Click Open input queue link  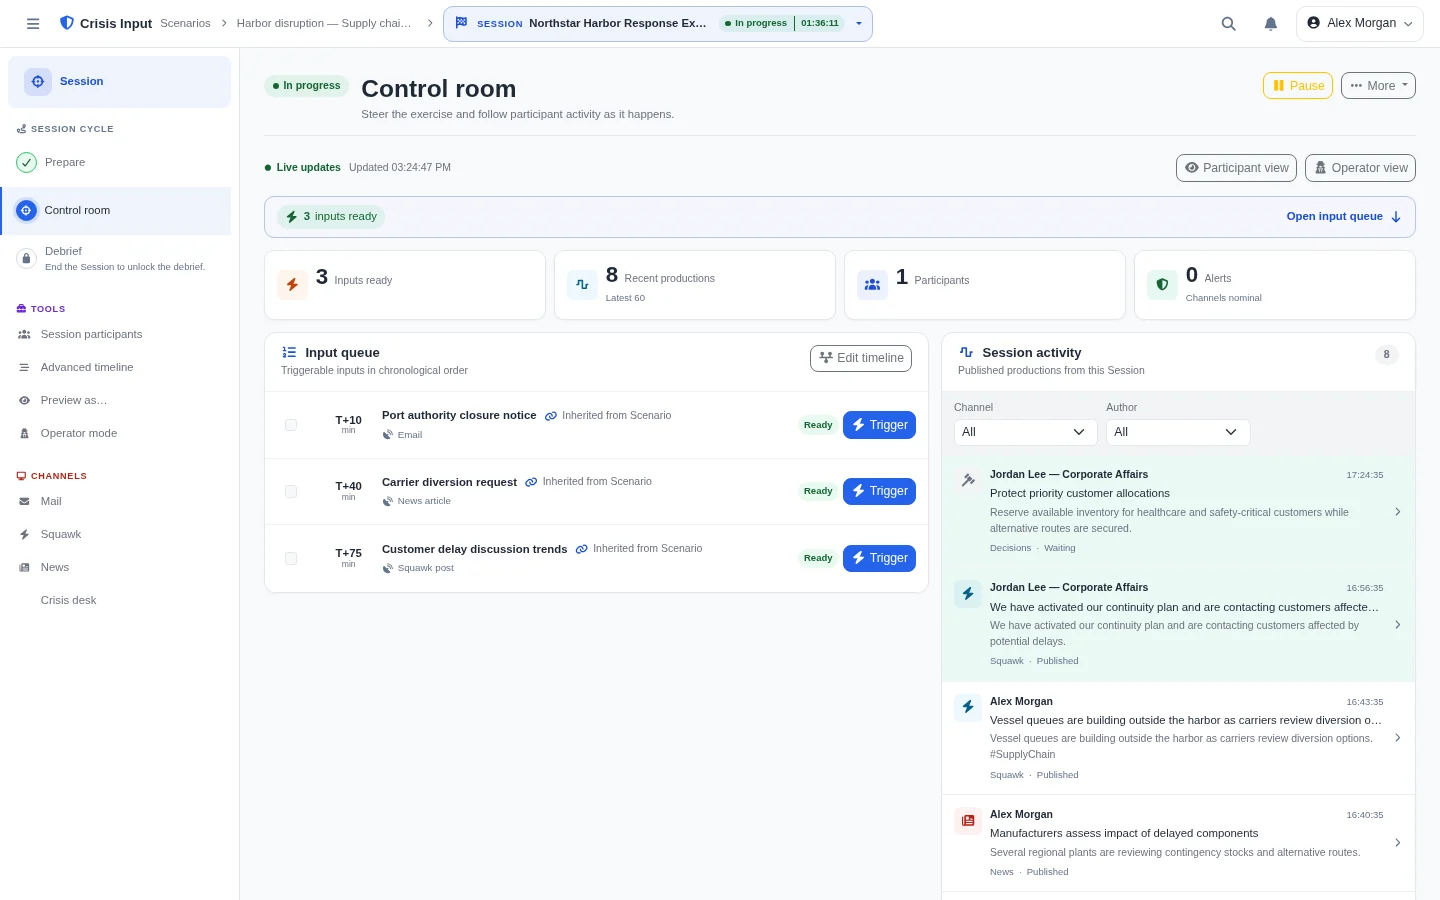click(1343, 217)
